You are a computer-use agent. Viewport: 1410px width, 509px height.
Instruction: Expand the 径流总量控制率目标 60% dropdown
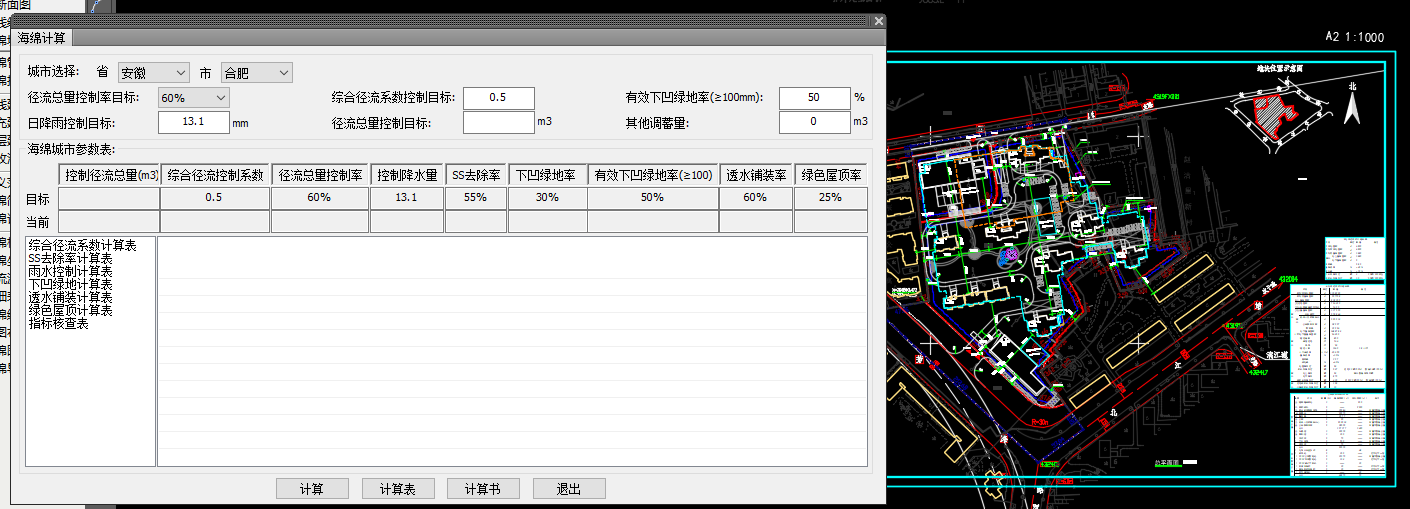point(194,98)
